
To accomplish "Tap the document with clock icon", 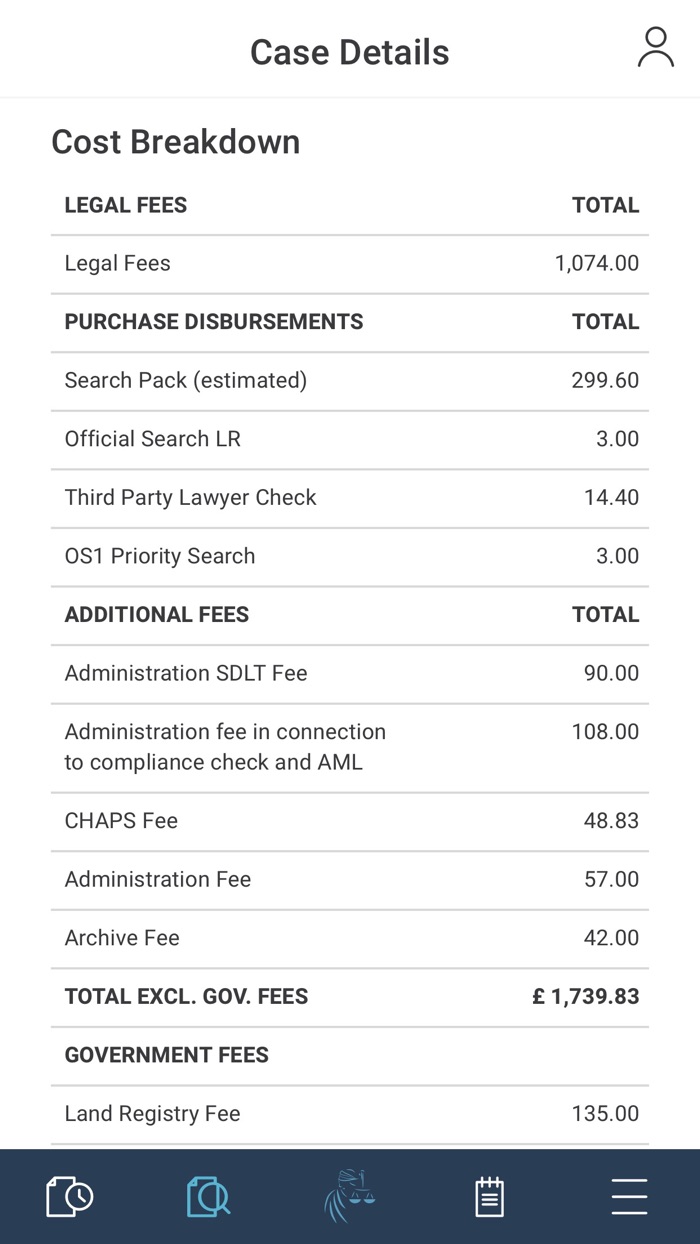I will (x=70, y=1196).
